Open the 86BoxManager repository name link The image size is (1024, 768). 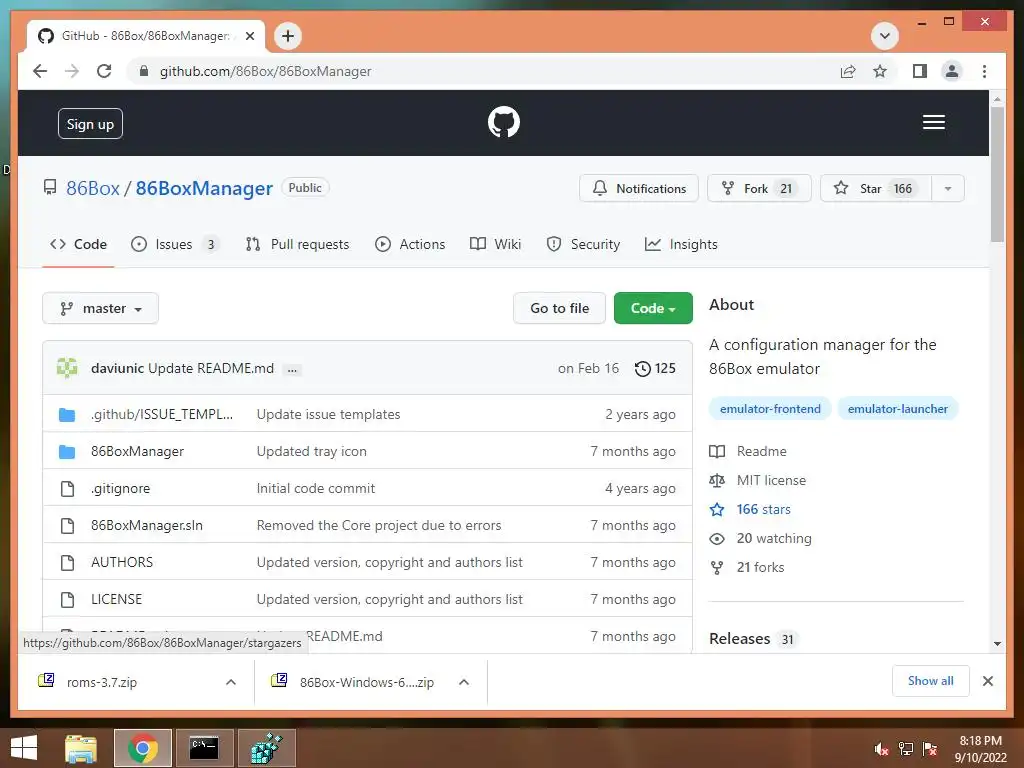coord(204,188)
